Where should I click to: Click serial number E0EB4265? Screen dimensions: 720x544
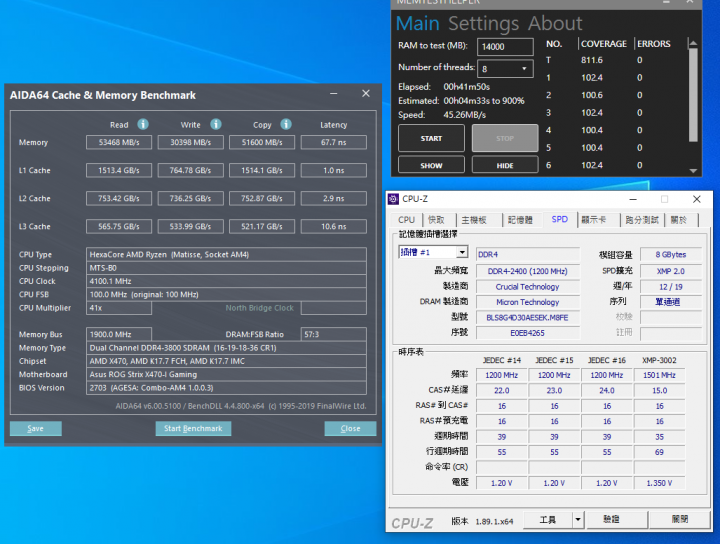click(x=528, y=333)
